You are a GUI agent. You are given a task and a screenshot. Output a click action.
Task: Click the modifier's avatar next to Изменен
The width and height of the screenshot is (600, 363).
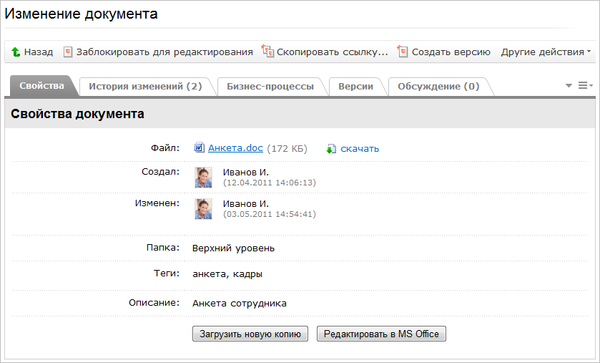coord(203,208)
